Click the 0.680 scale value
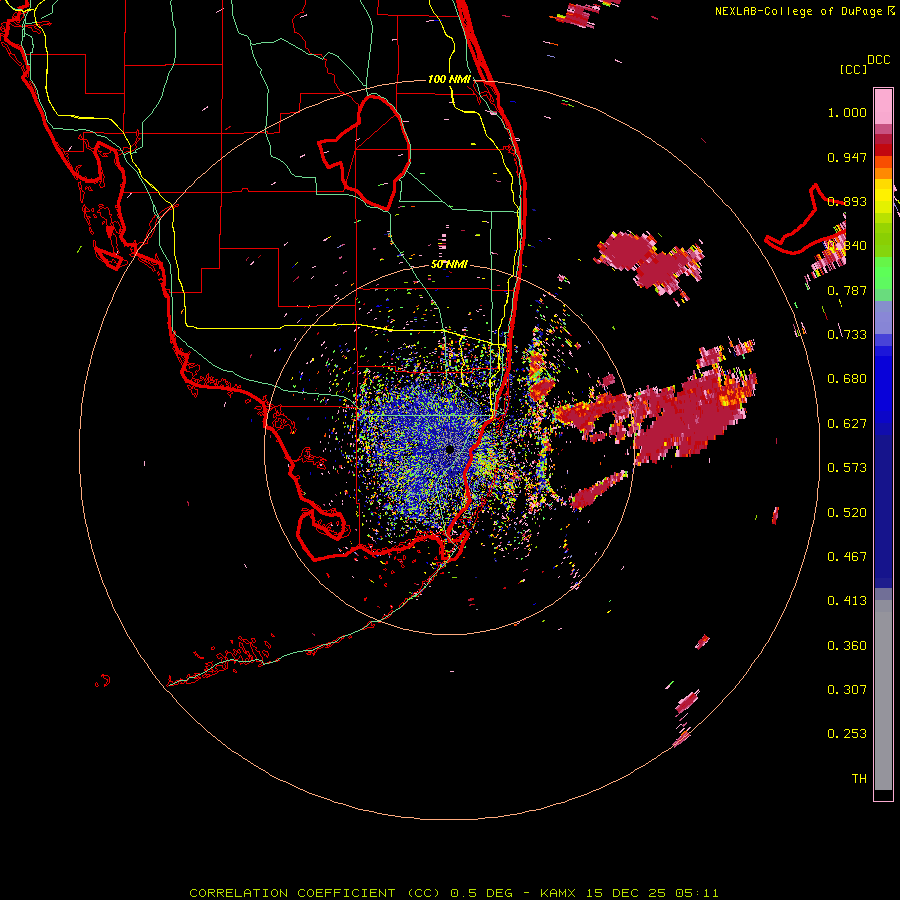This screenshot has width=900, height=900. click(x=847, y=379)
